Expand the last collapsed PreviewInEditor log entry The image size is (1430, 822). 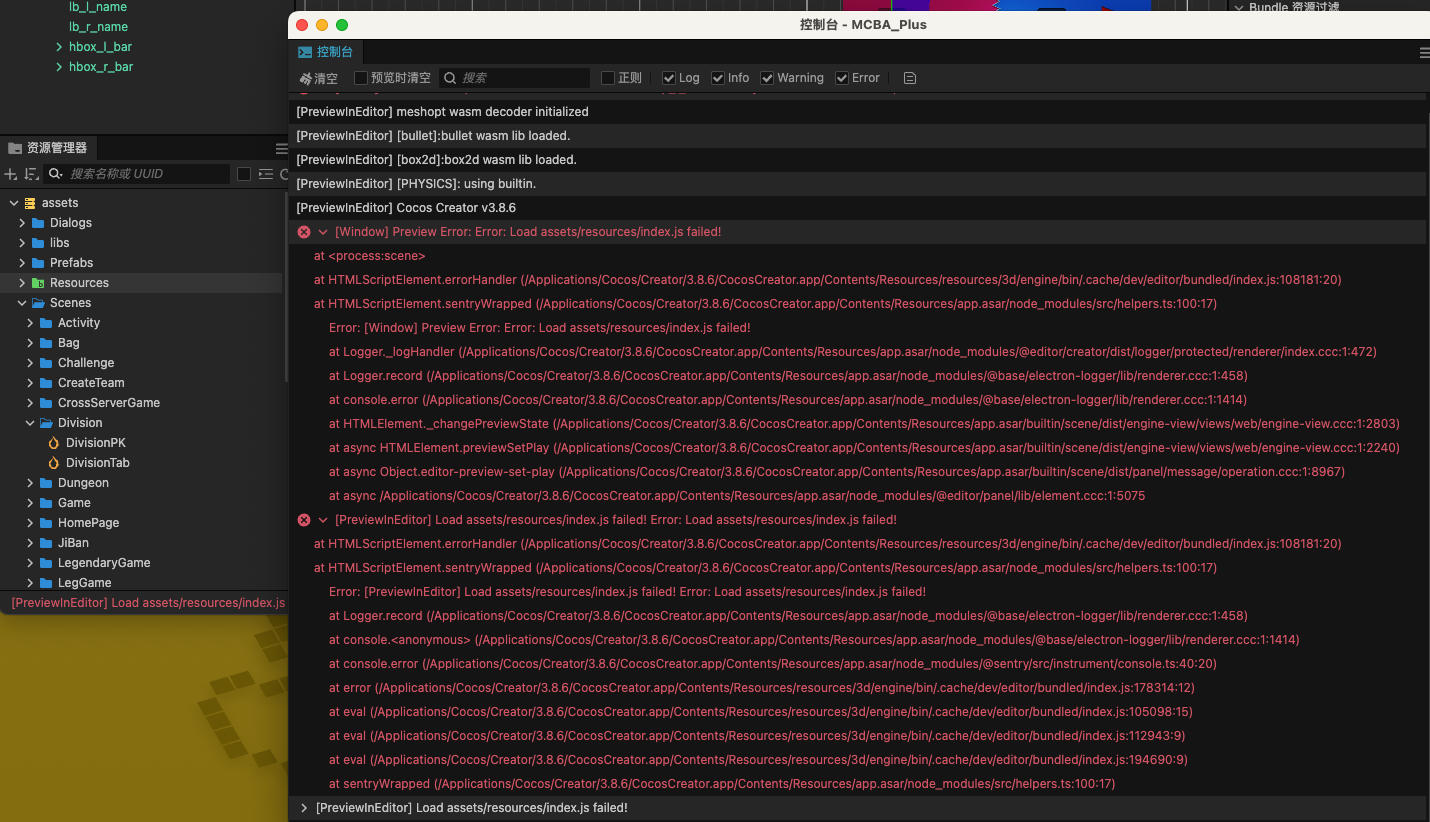(x=304, y=808)
